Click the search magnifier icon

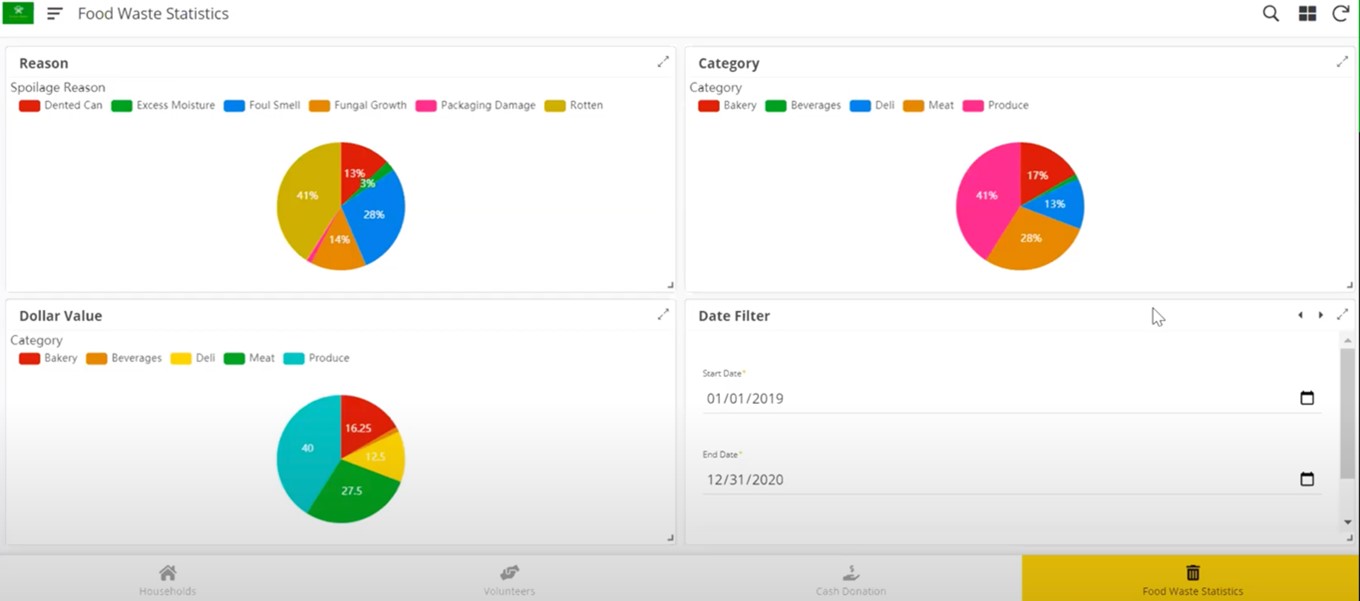(x=1270, y=14)
